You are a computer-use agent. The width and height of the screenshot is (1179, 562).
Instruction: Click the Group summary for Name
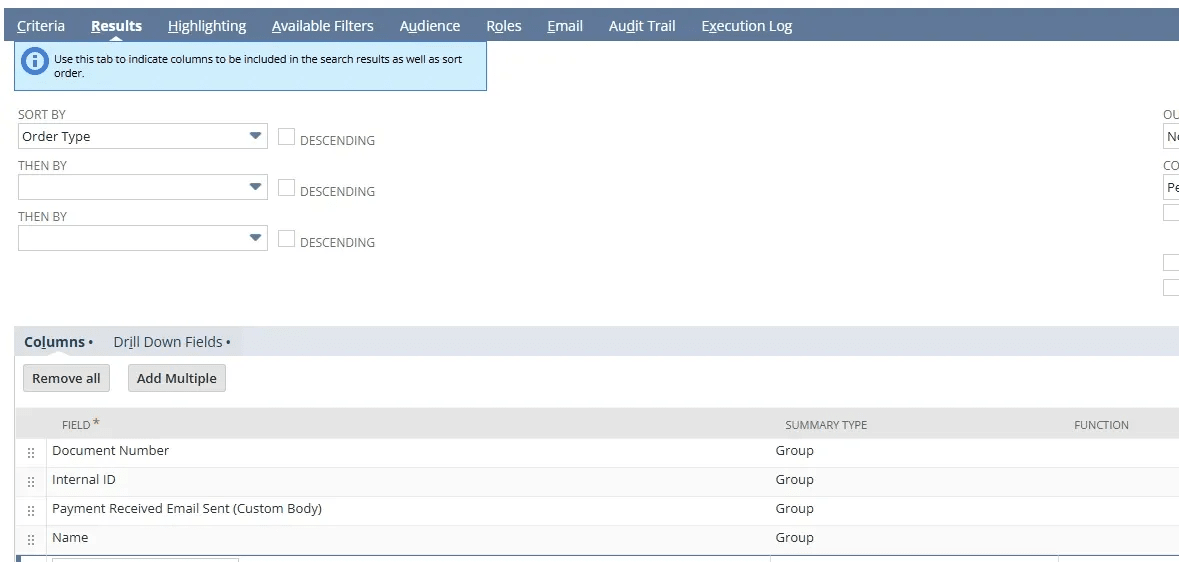(795, 537)
